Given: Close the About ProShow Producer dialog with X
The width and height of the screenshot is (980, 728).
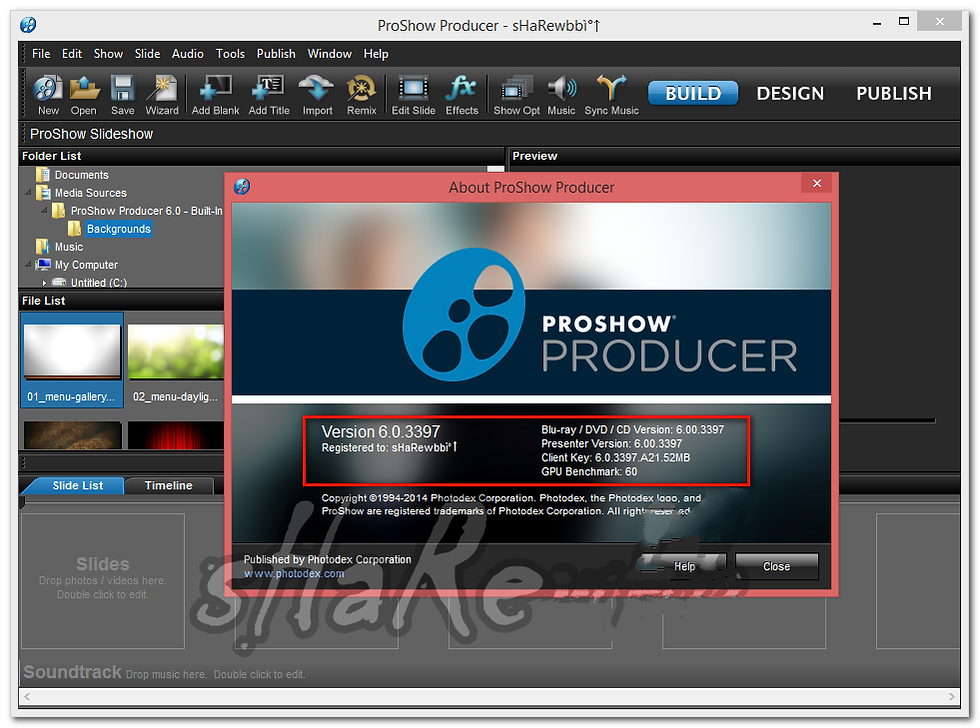Looking at the screenshot, I should (817, 183).
